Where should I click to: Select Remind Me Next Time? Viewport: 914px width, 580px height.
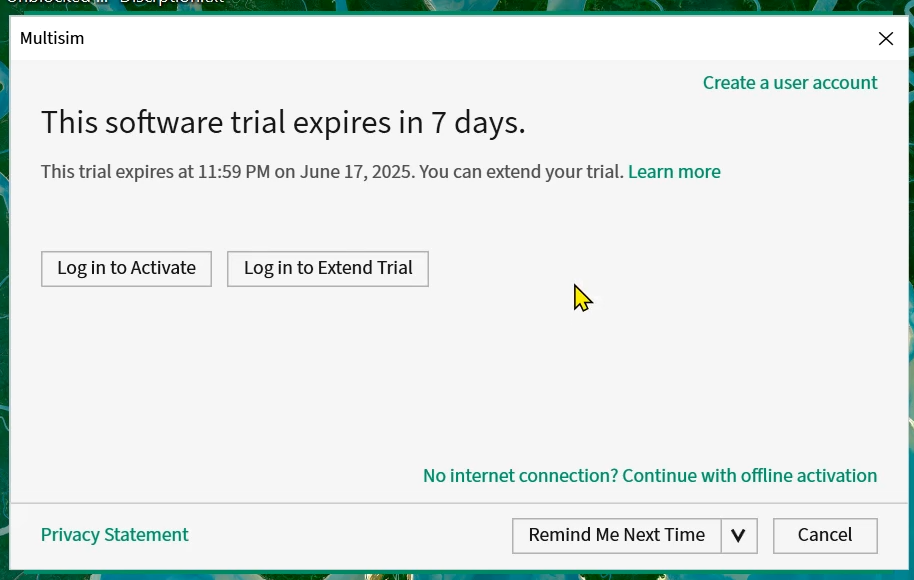(617, 535)
